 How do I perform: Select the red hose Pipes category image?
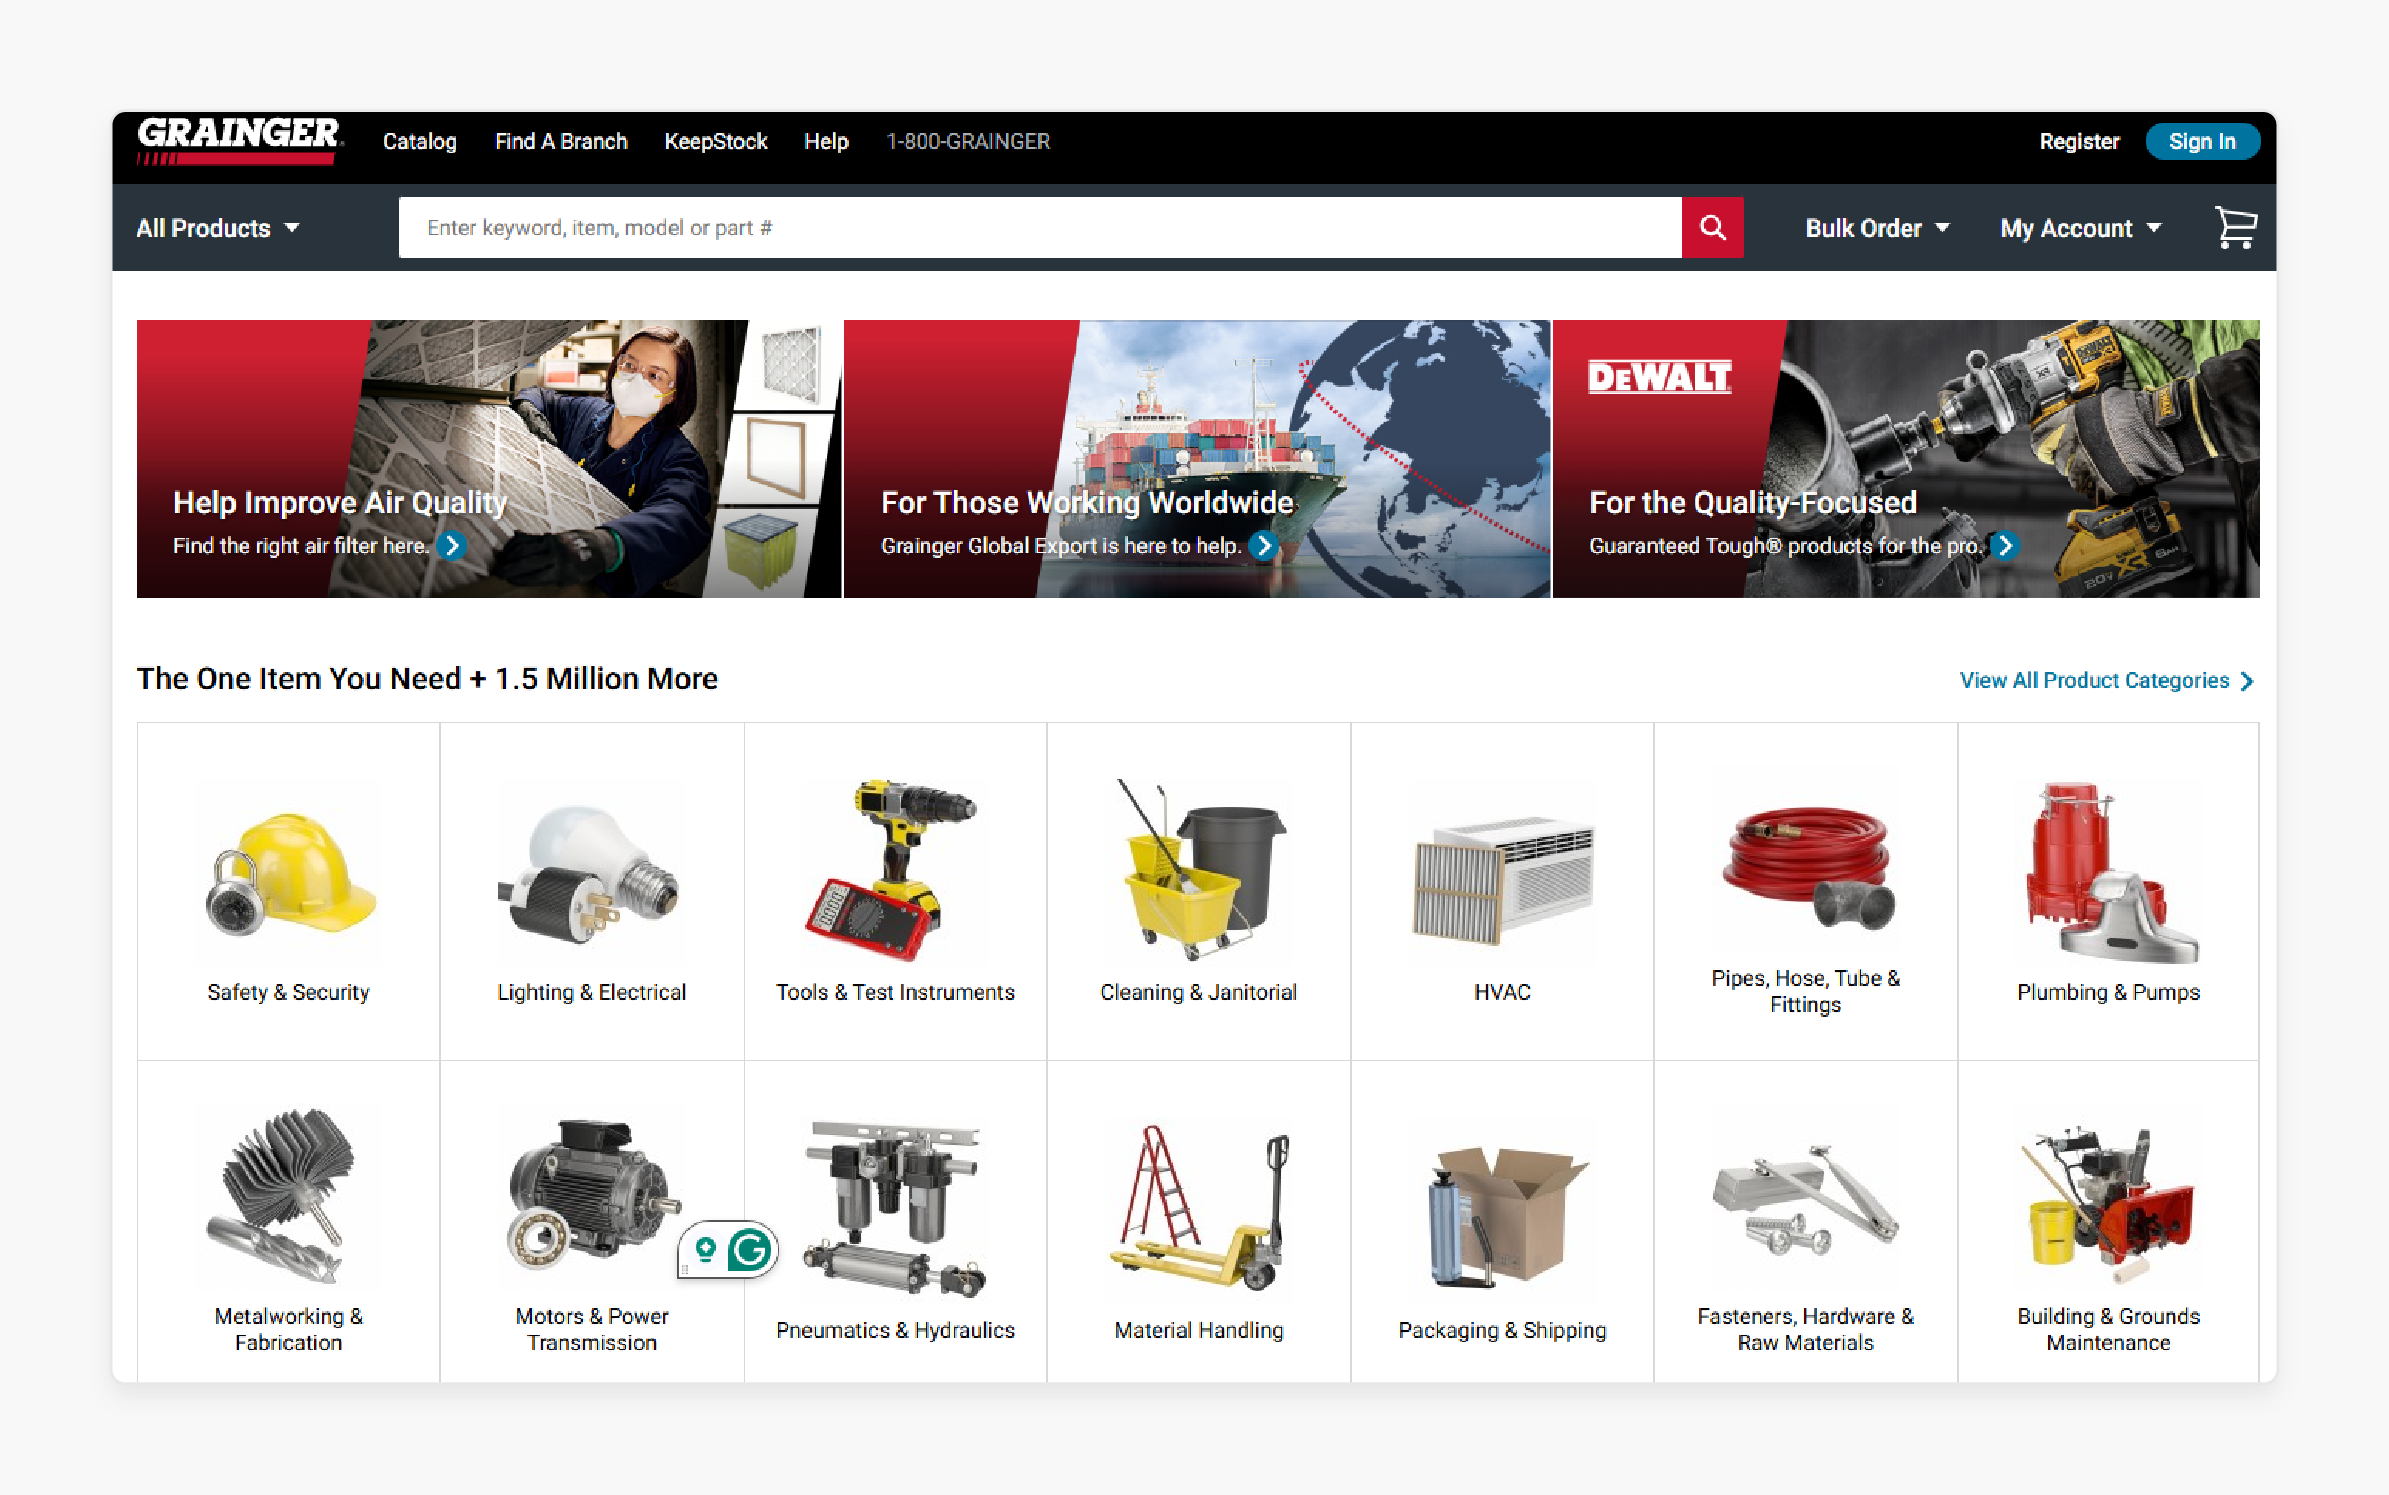[1806, 868]
